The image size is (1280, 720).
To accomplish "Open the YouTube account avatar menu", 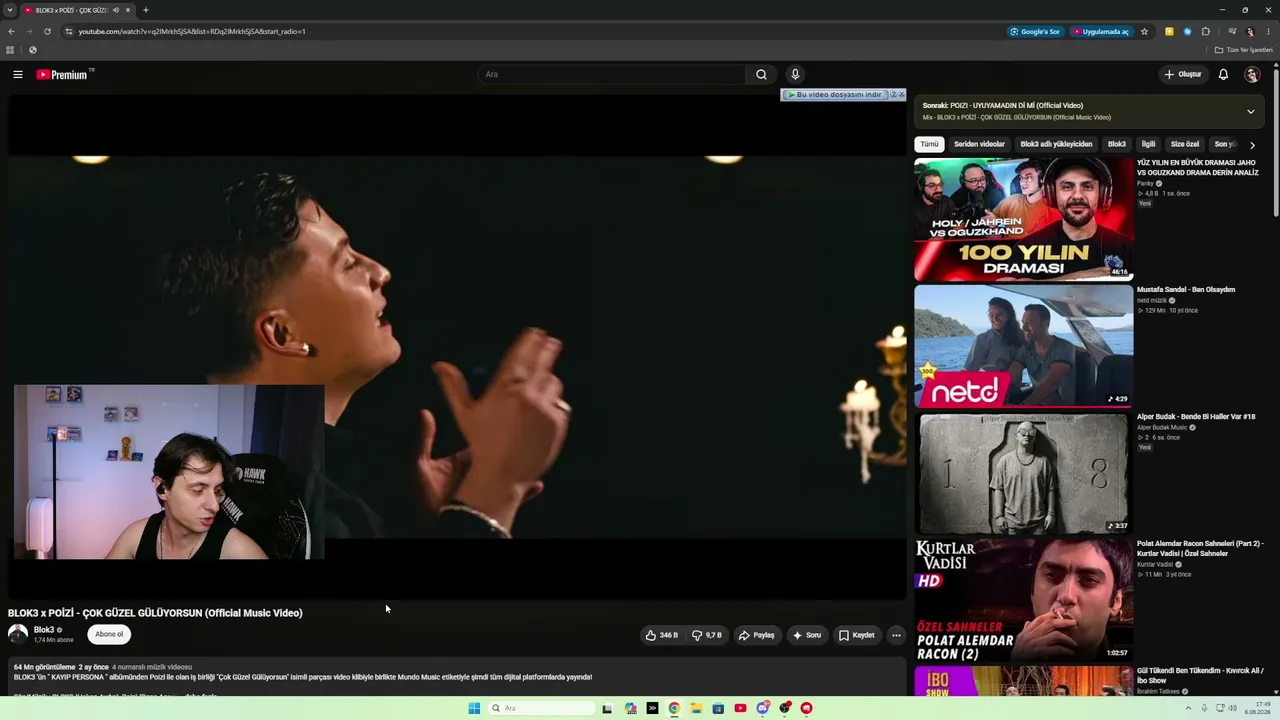I will point(1252,74).
